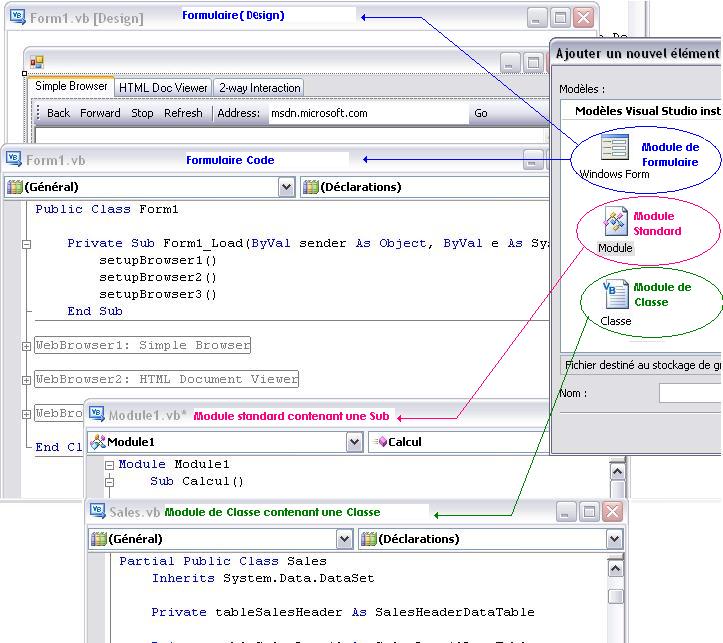Viewport: 723px width, 643px height.
Task: Open the Module1 object dropdown
Action: (x=354, y=441)
